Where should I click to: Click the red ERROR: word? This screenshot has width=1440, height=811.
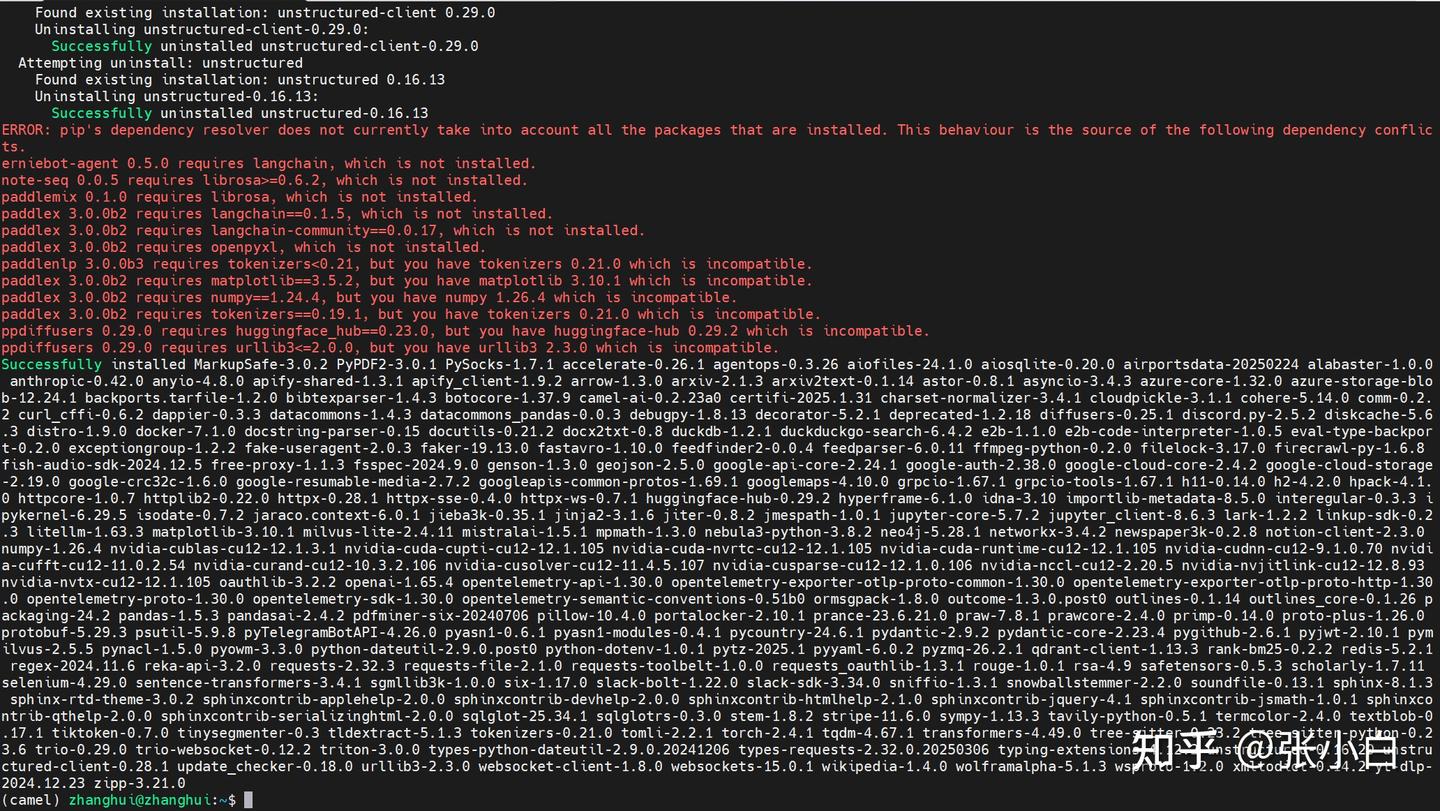(x=26, y=130)
